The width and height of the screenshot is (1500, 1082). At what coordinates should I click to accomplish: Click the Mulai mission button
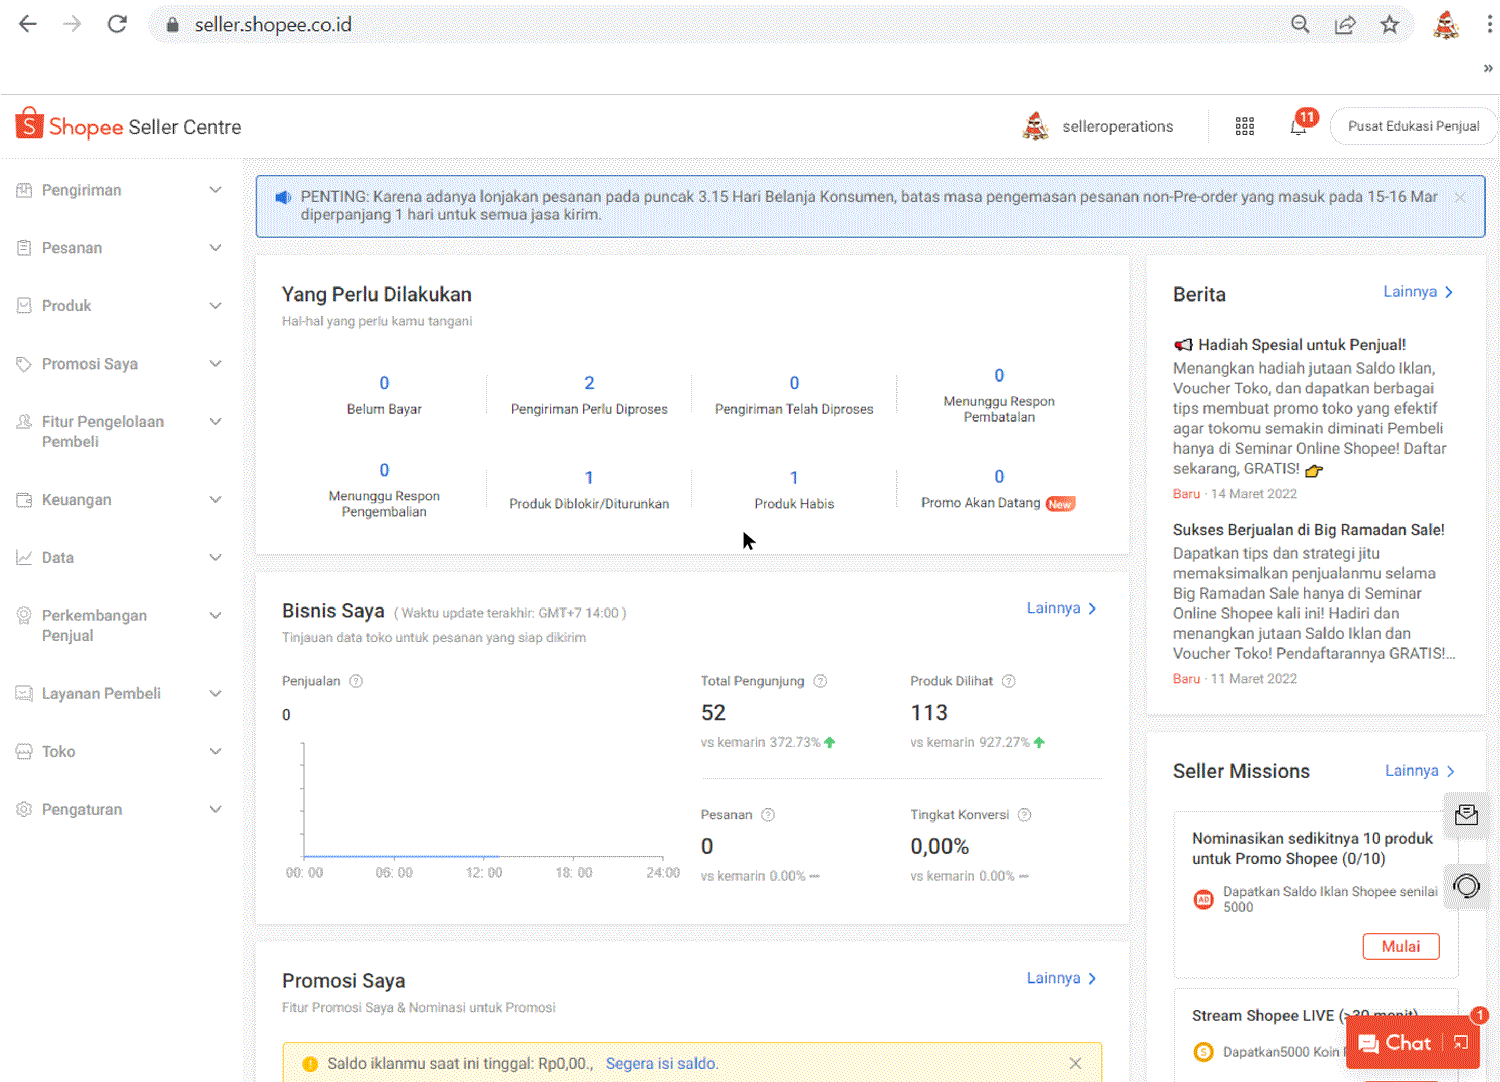click(x=1400, y=946)
